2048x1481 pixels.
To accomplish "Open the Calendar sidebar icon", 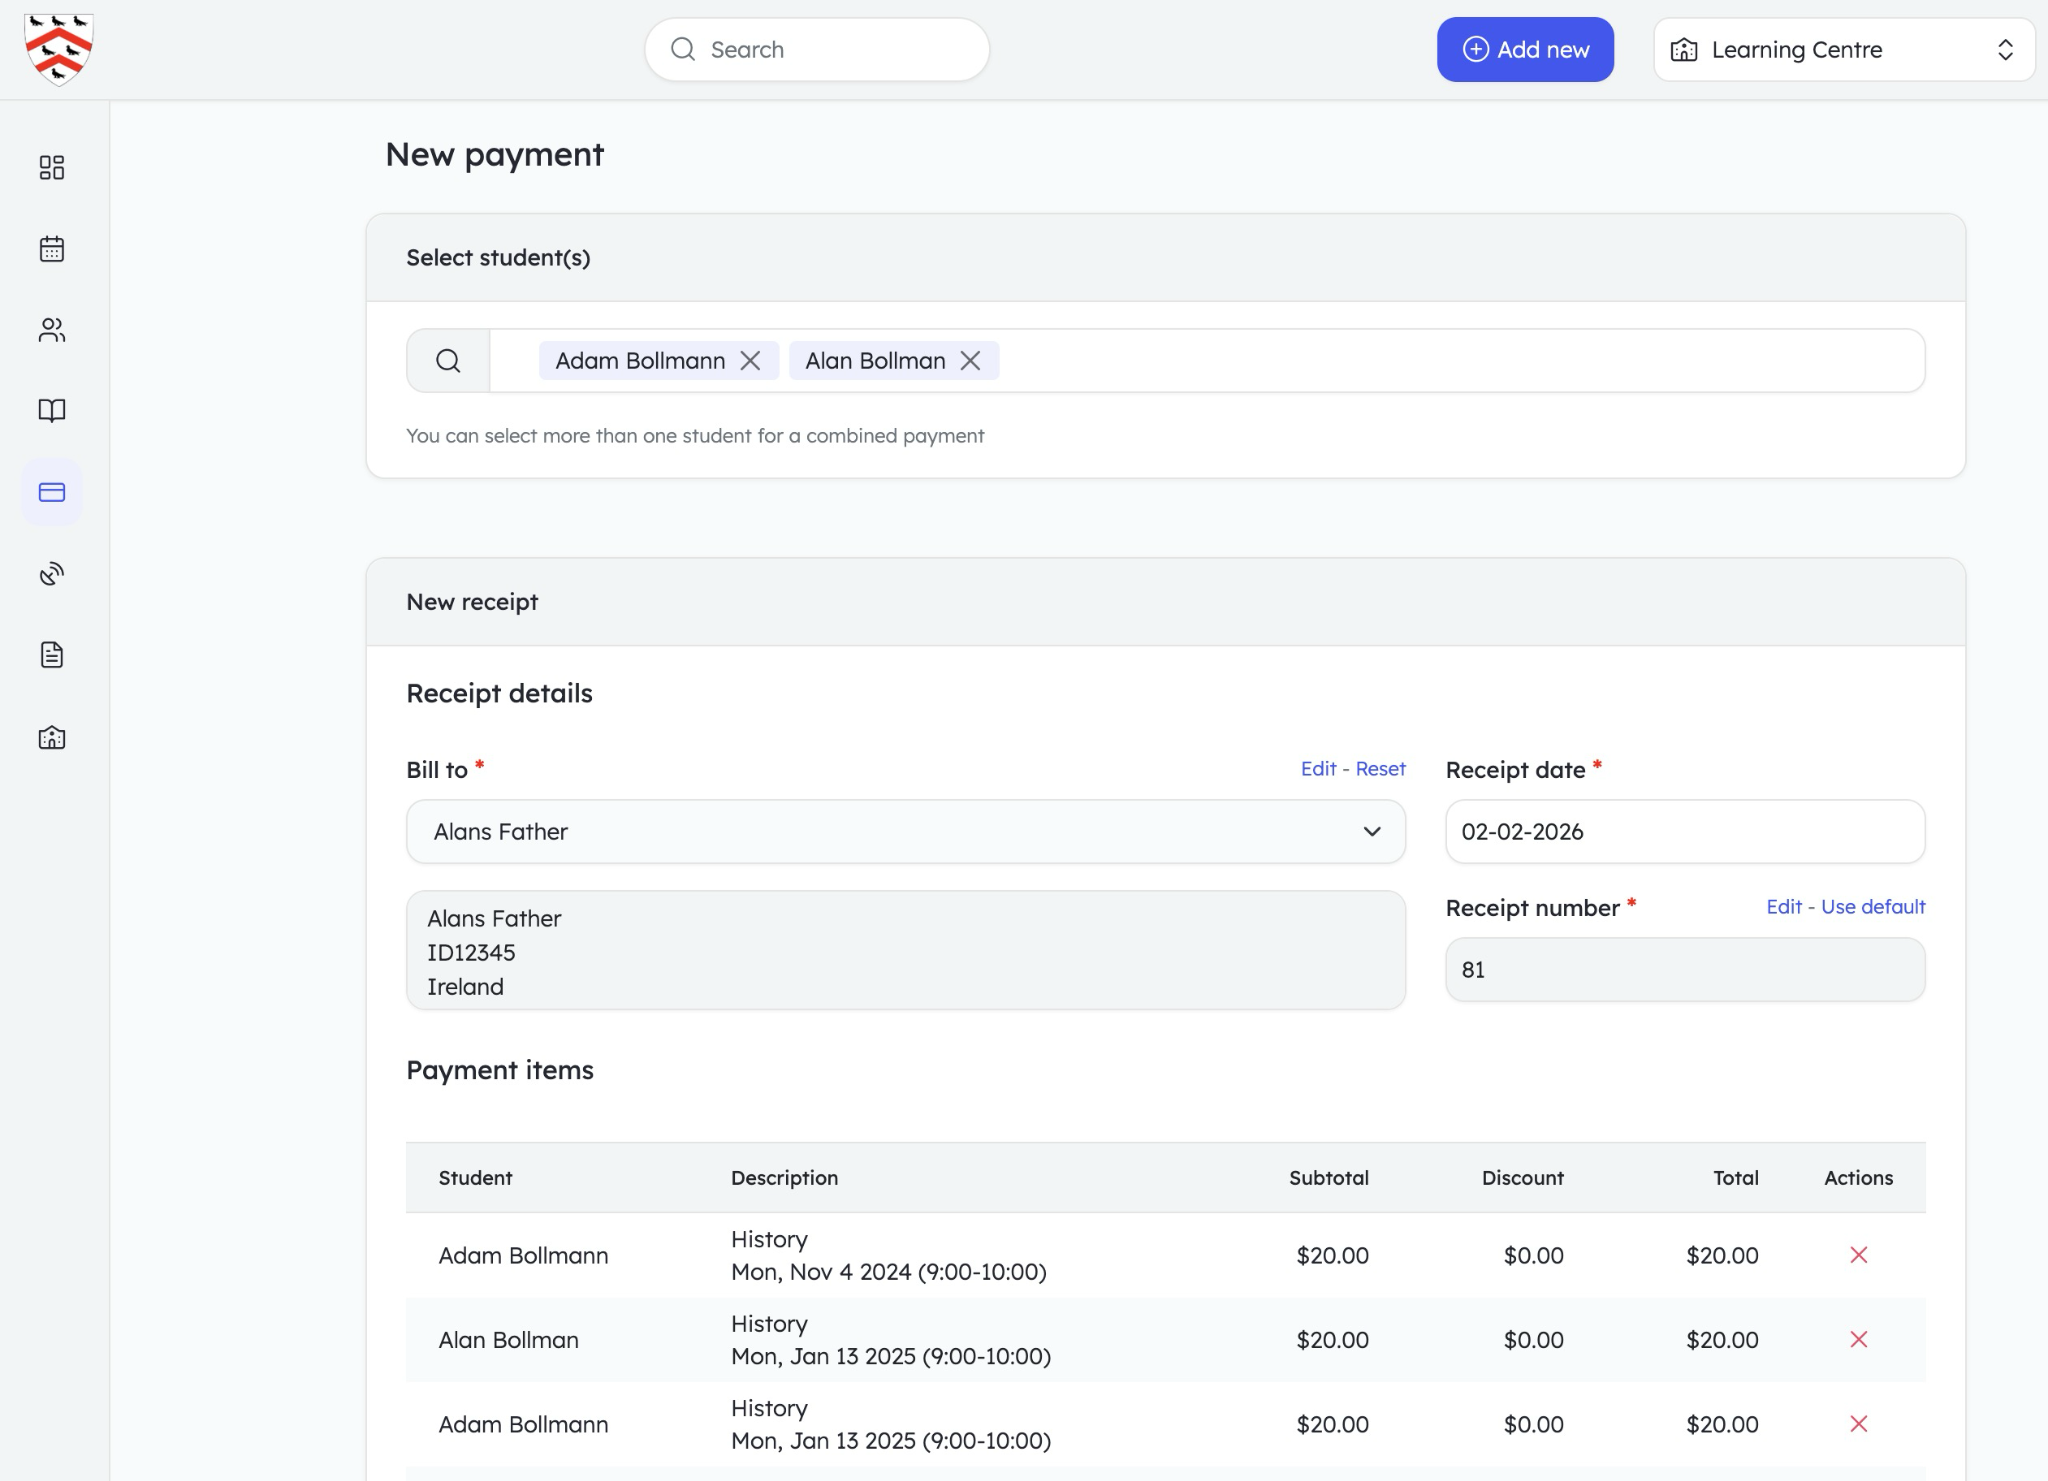I will click(x=52, y=248).
